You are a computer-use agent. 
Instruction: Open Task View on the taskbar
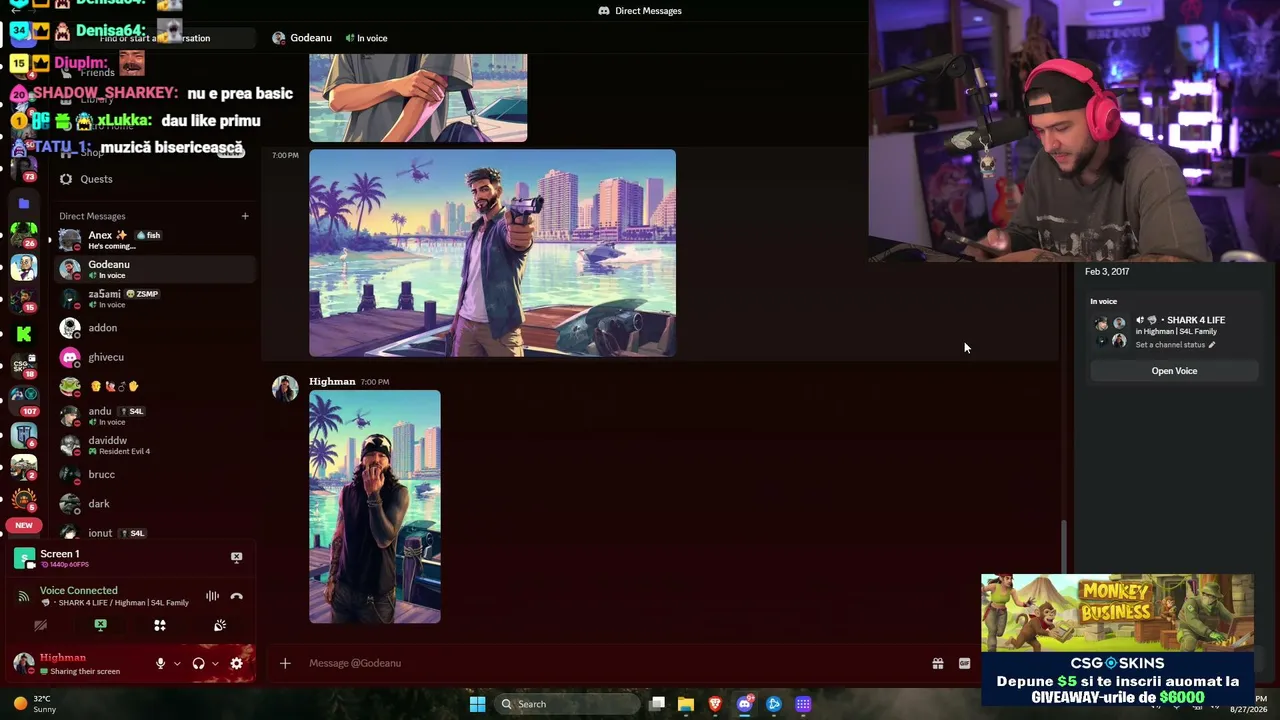(x=657, y=704)
